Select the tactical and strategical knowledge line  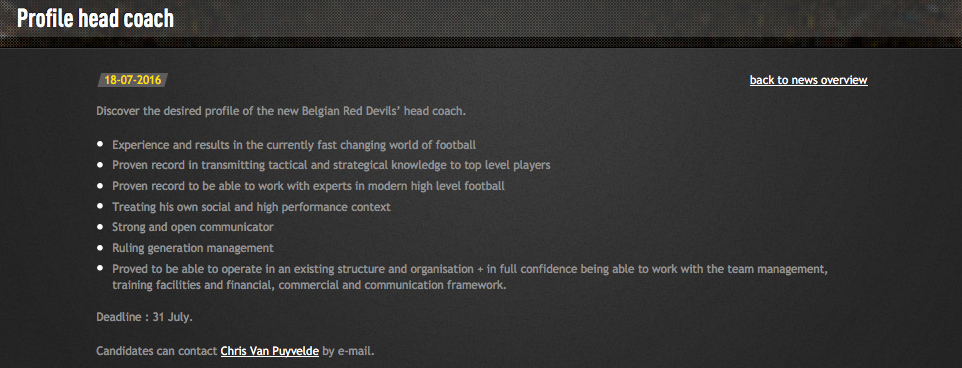pyautogui.click(x=331, y=165)
